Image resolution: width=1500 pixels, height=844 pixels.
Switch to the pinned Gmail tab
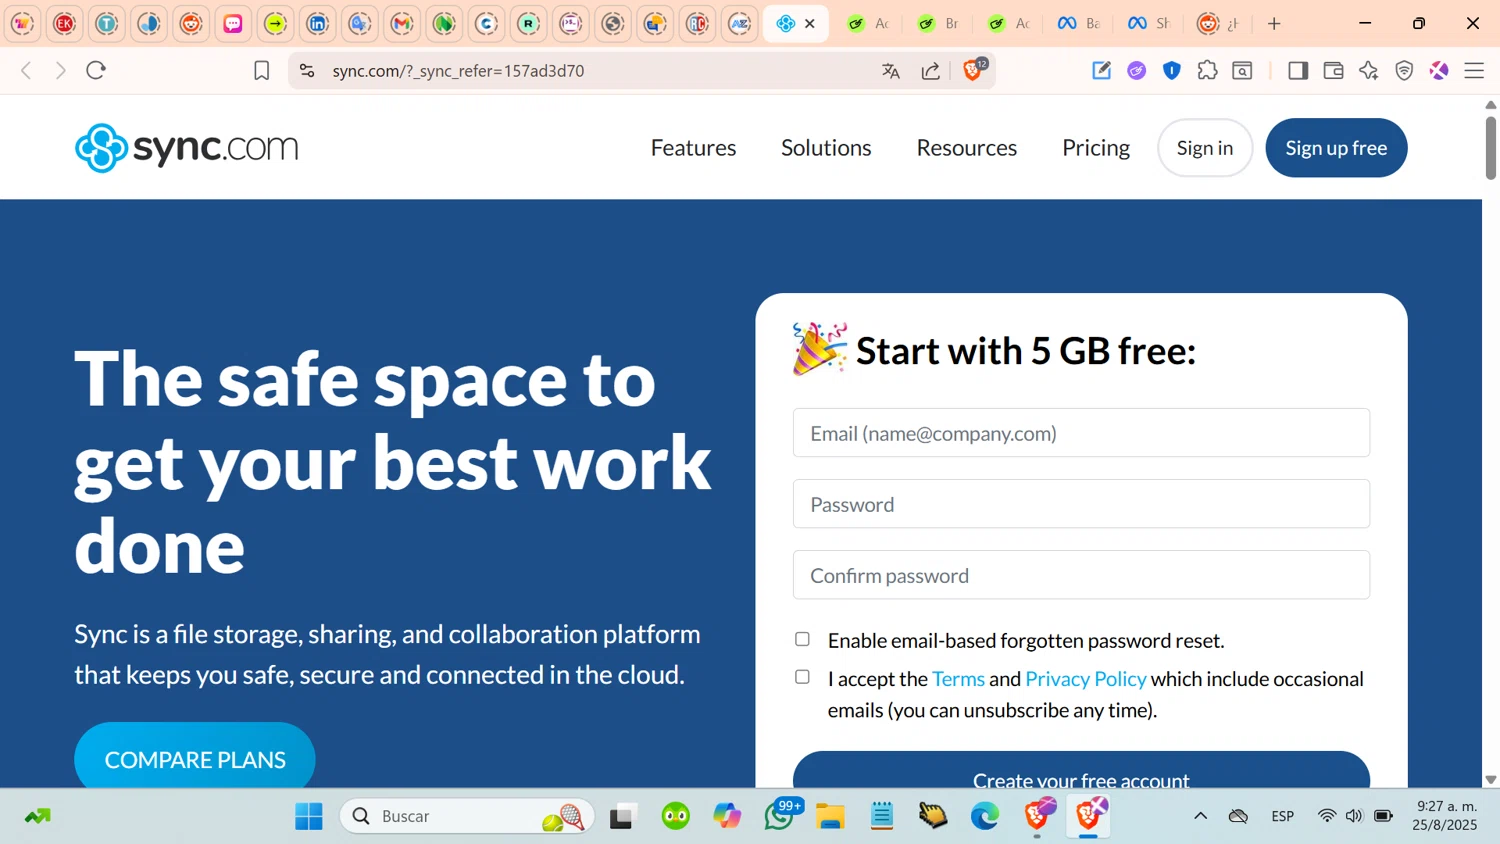pos(402,23)
